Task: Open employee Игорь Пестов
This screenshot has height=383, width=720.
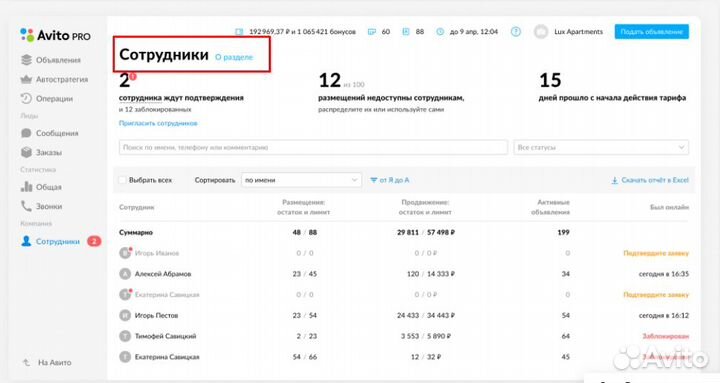Action: click(x=156, y=315)
